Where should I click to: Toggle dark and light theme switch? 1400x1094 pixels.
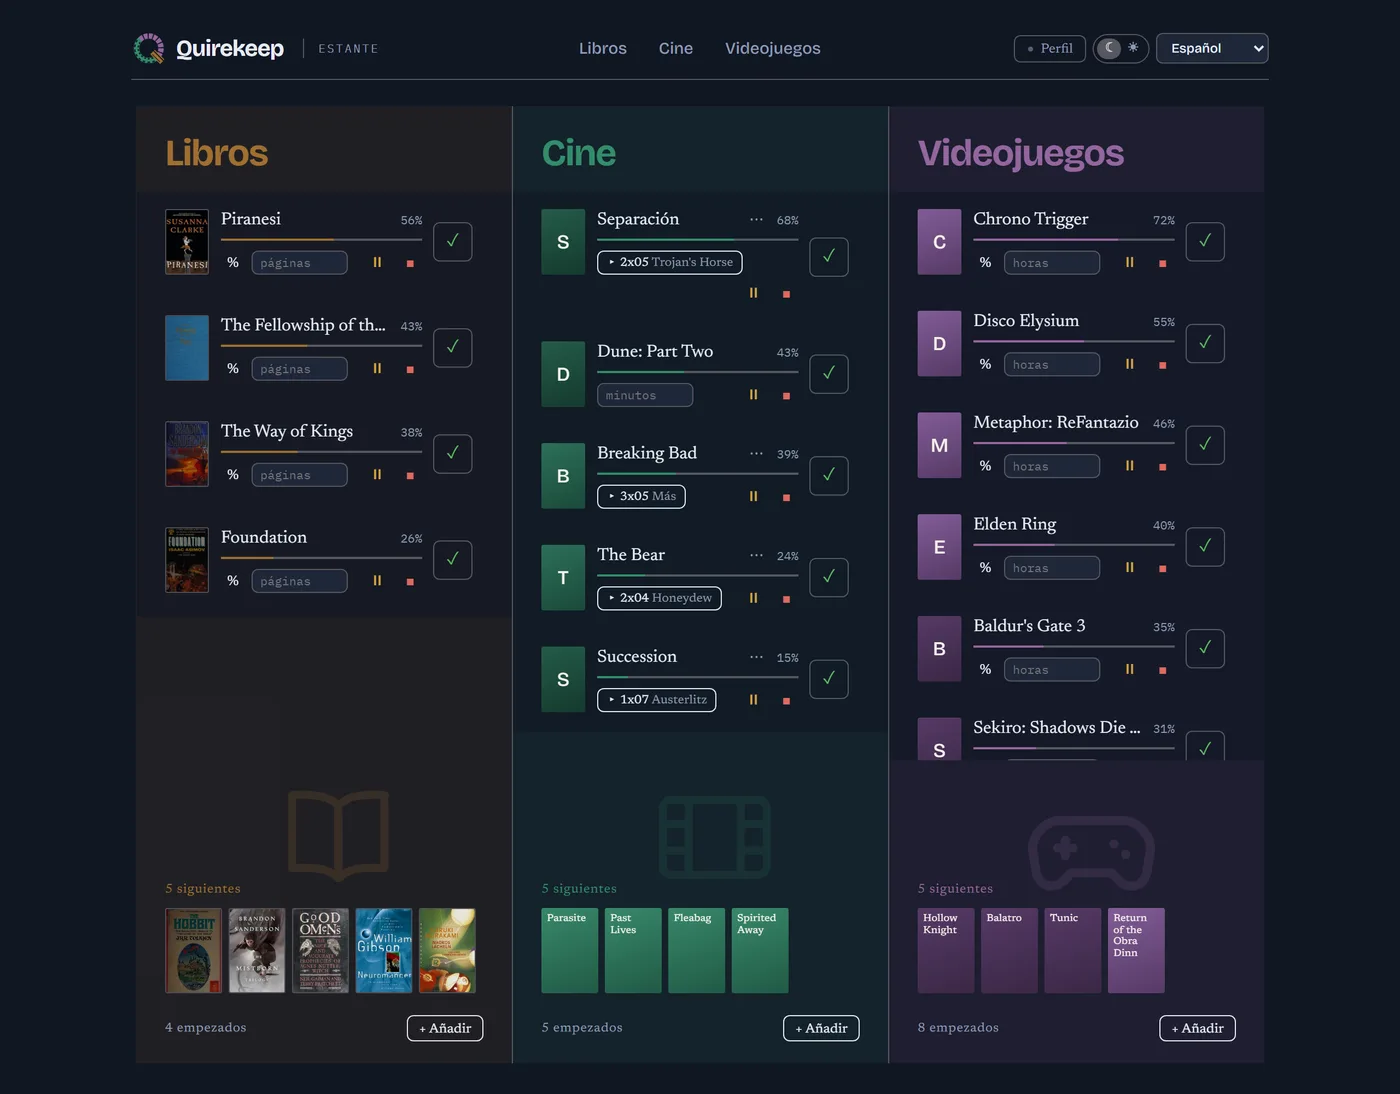[1120, 48]
